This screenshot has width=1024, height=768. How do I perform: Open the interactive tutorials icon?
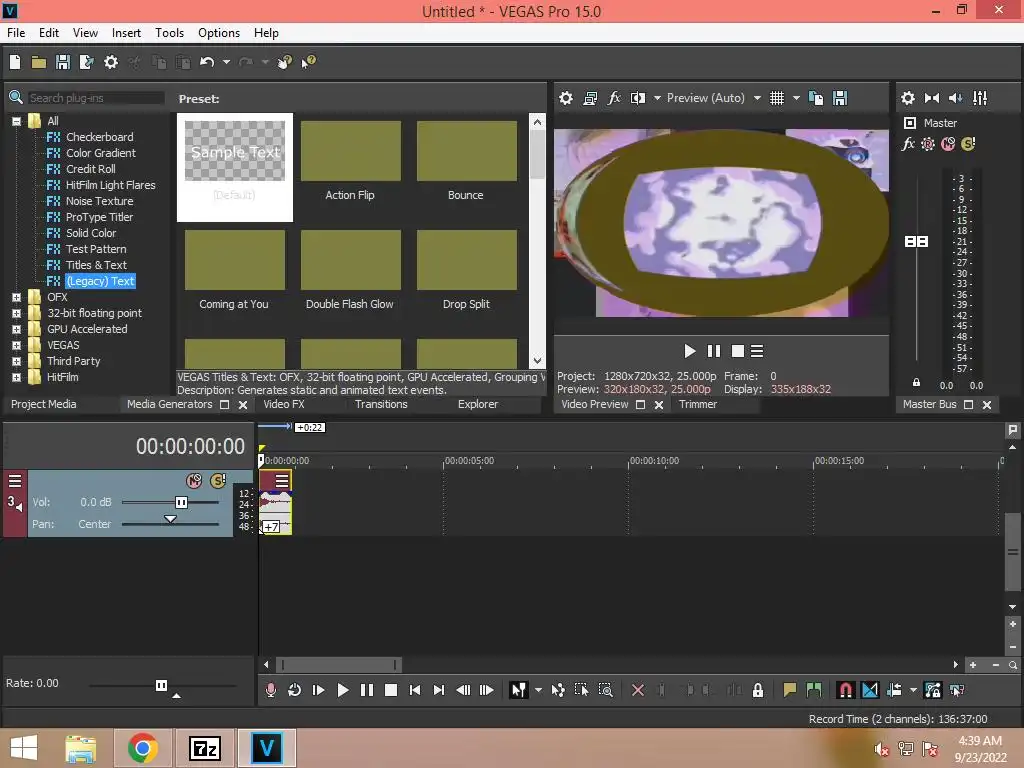(285, 62)
